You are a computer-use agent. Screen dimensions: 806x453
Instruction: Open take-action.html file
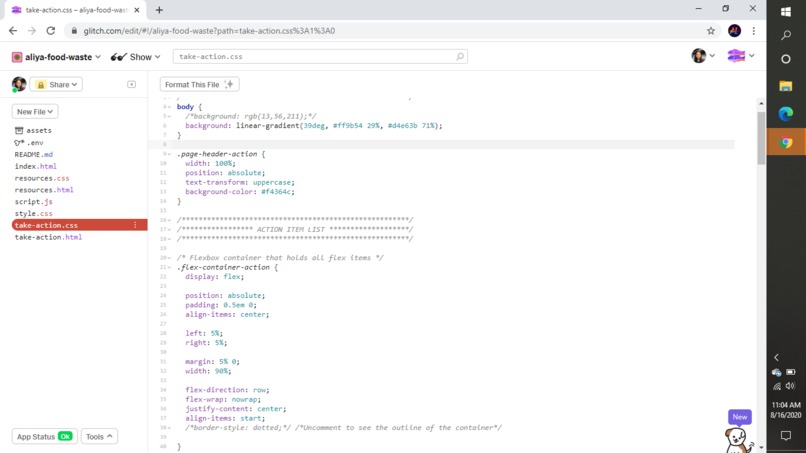[48, 237]
